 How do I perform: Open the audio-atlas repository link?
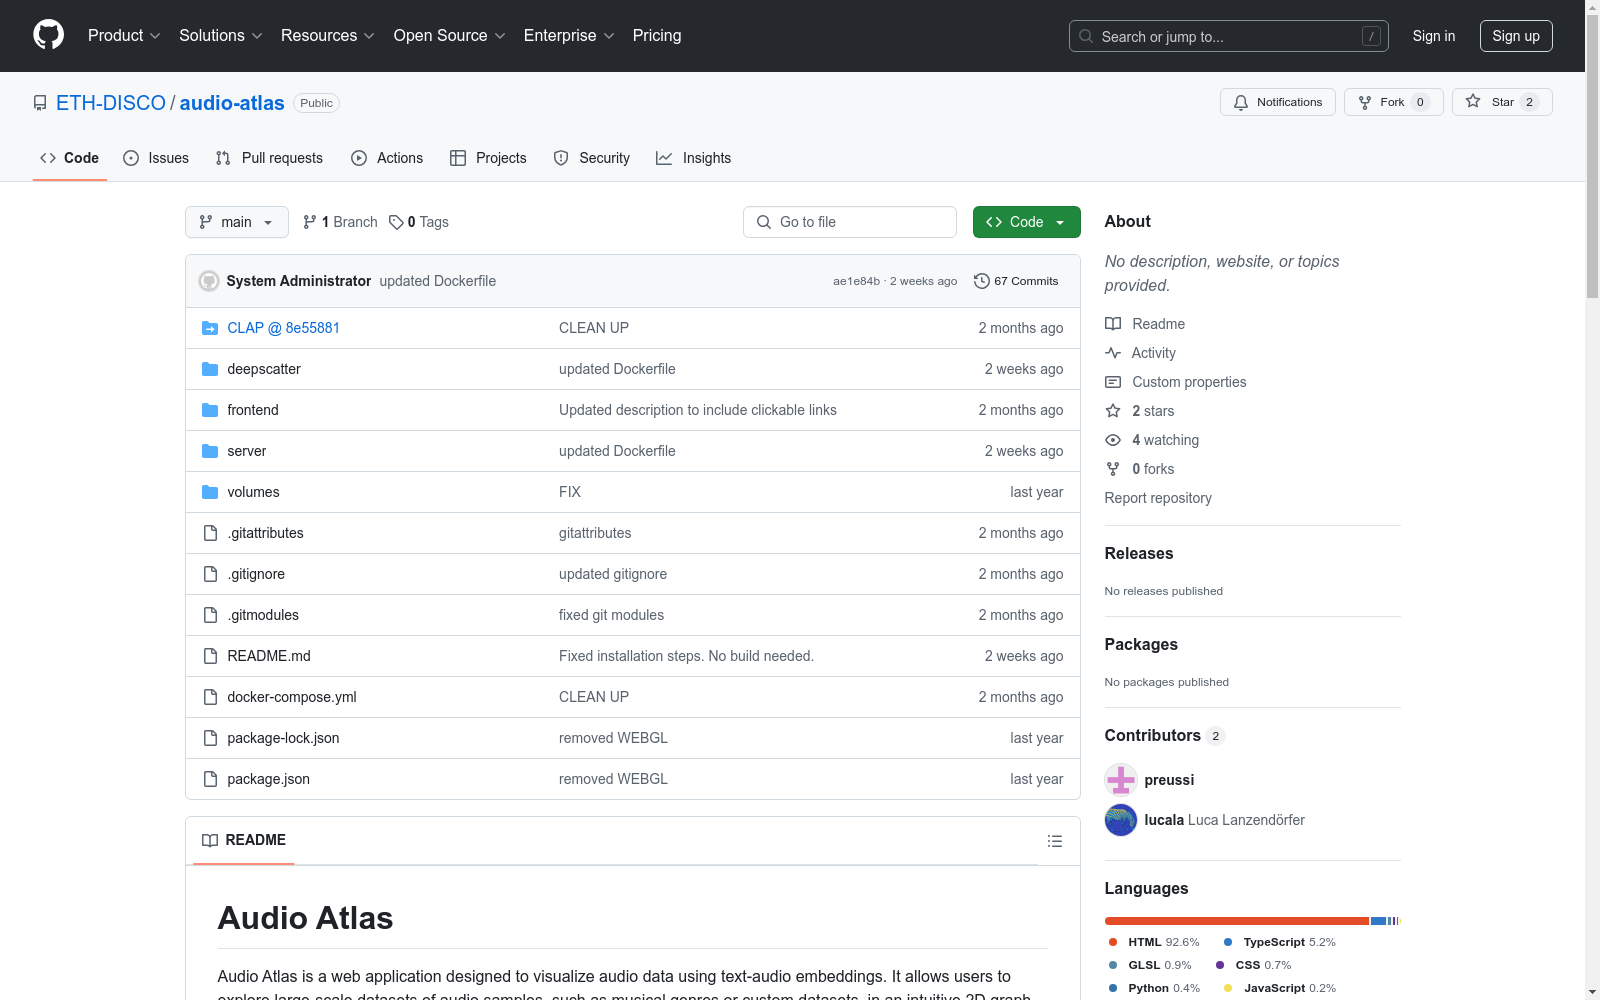click(232, 103)
